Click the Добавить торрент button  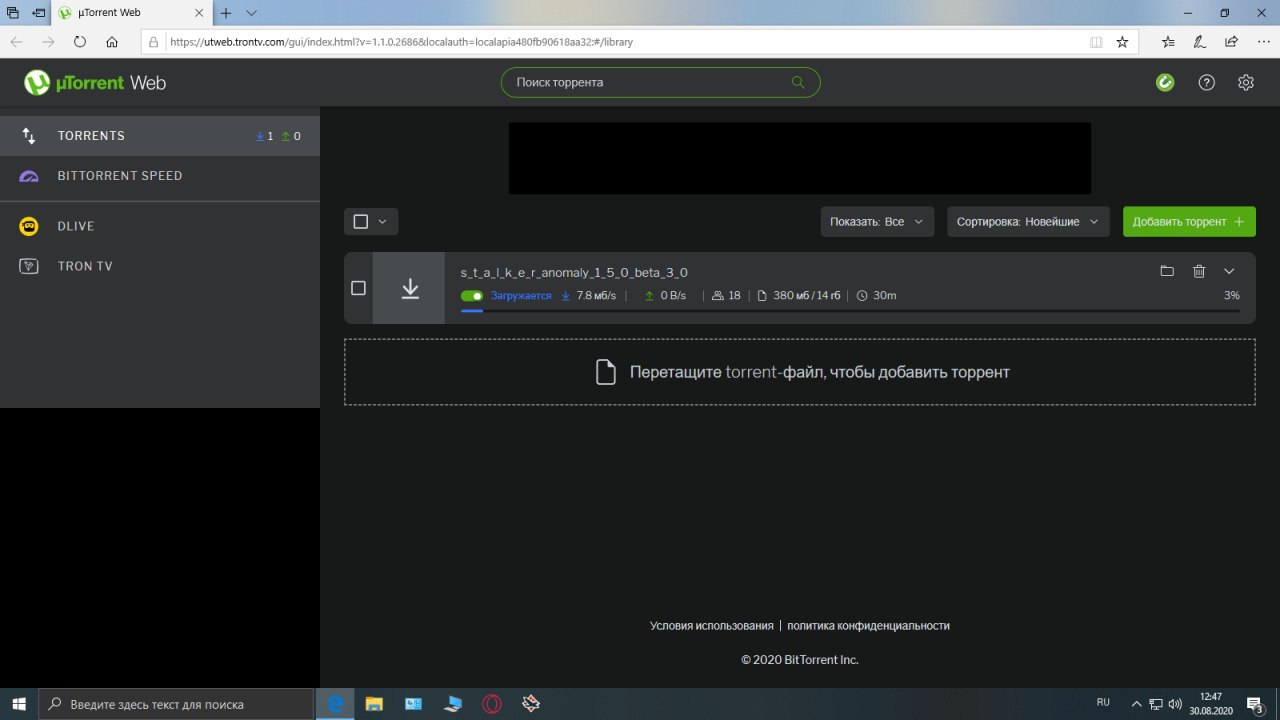click(x=1189, y=222)
